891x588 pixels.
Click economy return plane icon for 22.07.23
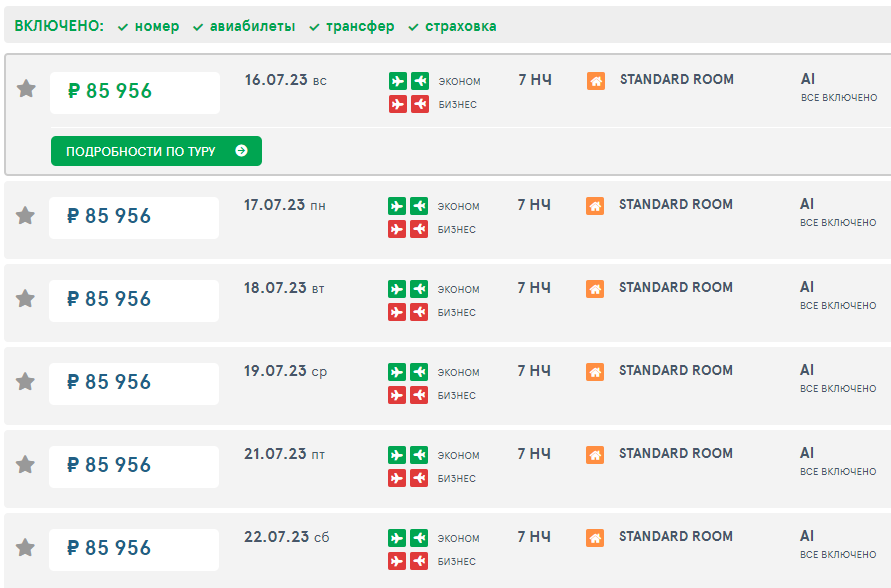(419, 537)
